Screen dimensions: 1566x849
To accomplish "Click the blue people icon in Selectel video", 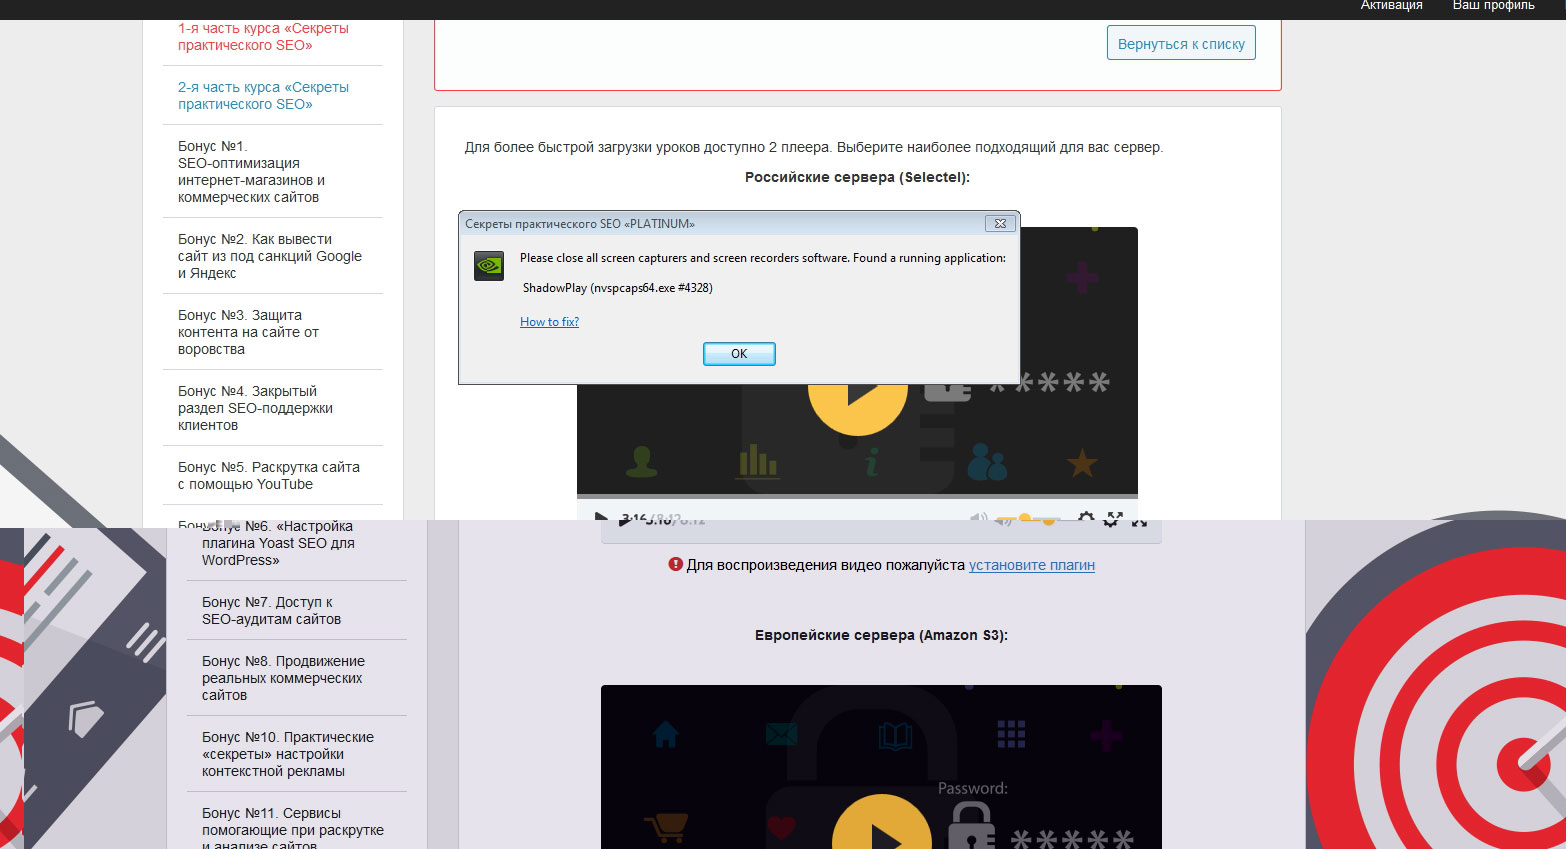I will pos(987,462).
